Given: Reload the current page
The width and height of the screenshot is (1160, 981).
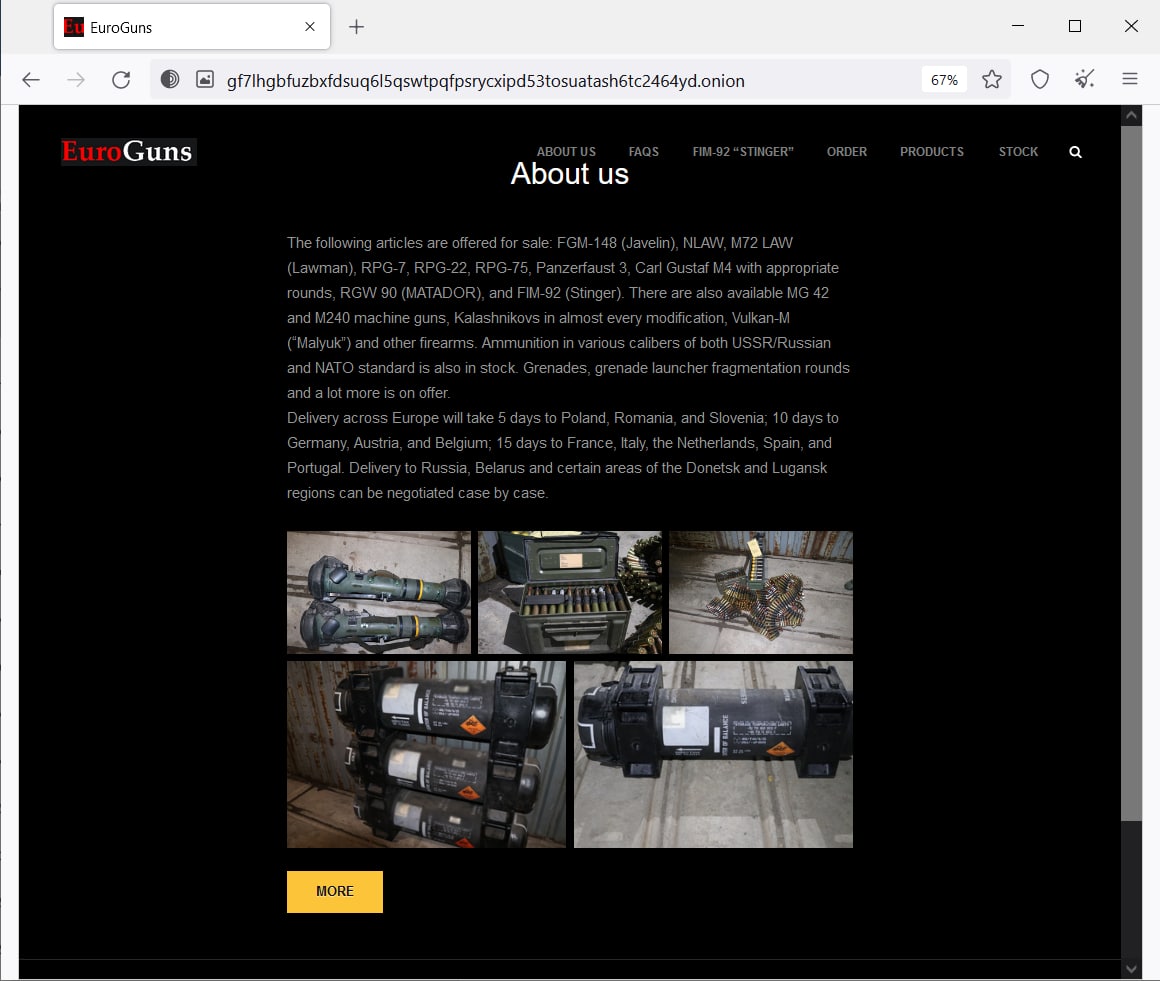Looking at the screenshot, I should tap(121, 80).
